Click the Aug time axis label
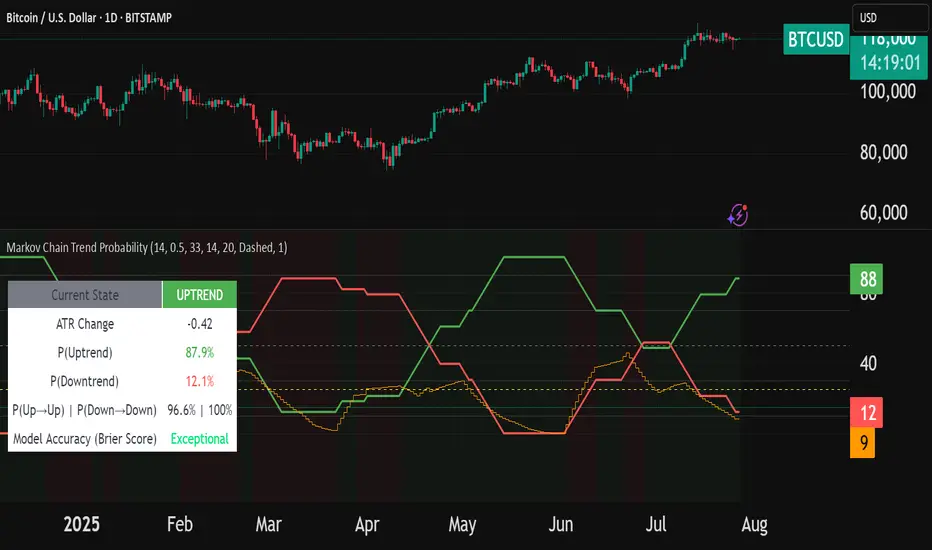 coord(755,524)
